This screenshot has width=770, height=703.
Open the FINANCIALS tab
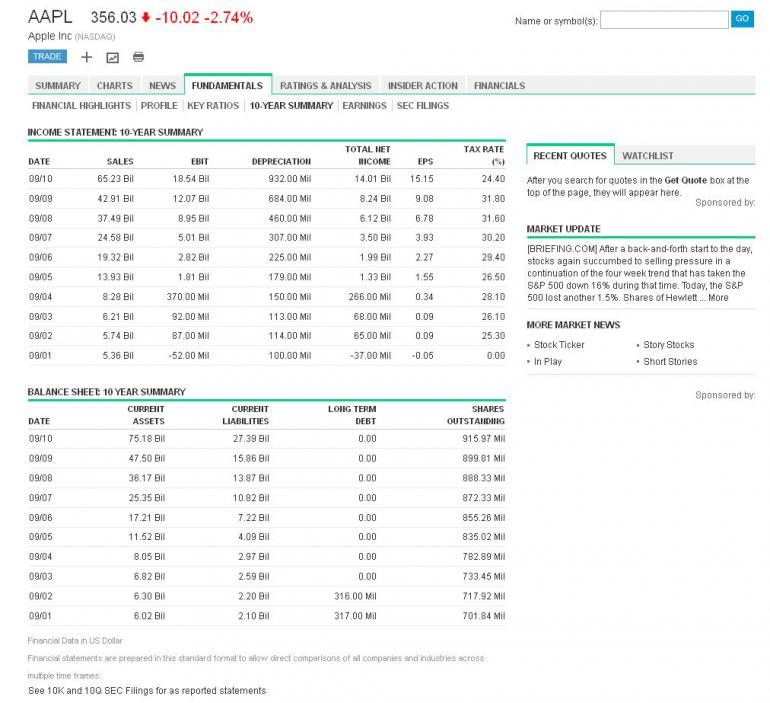pyautogui.click(x=499, y=85)
